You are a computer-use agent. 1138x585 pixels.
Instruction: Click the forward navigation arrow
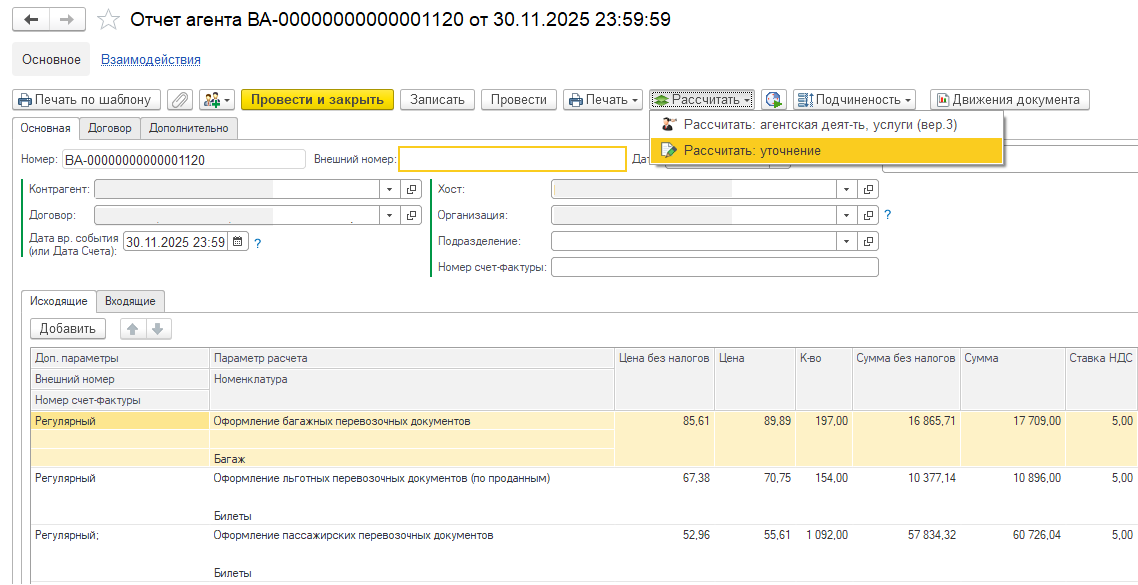point(66,20)
